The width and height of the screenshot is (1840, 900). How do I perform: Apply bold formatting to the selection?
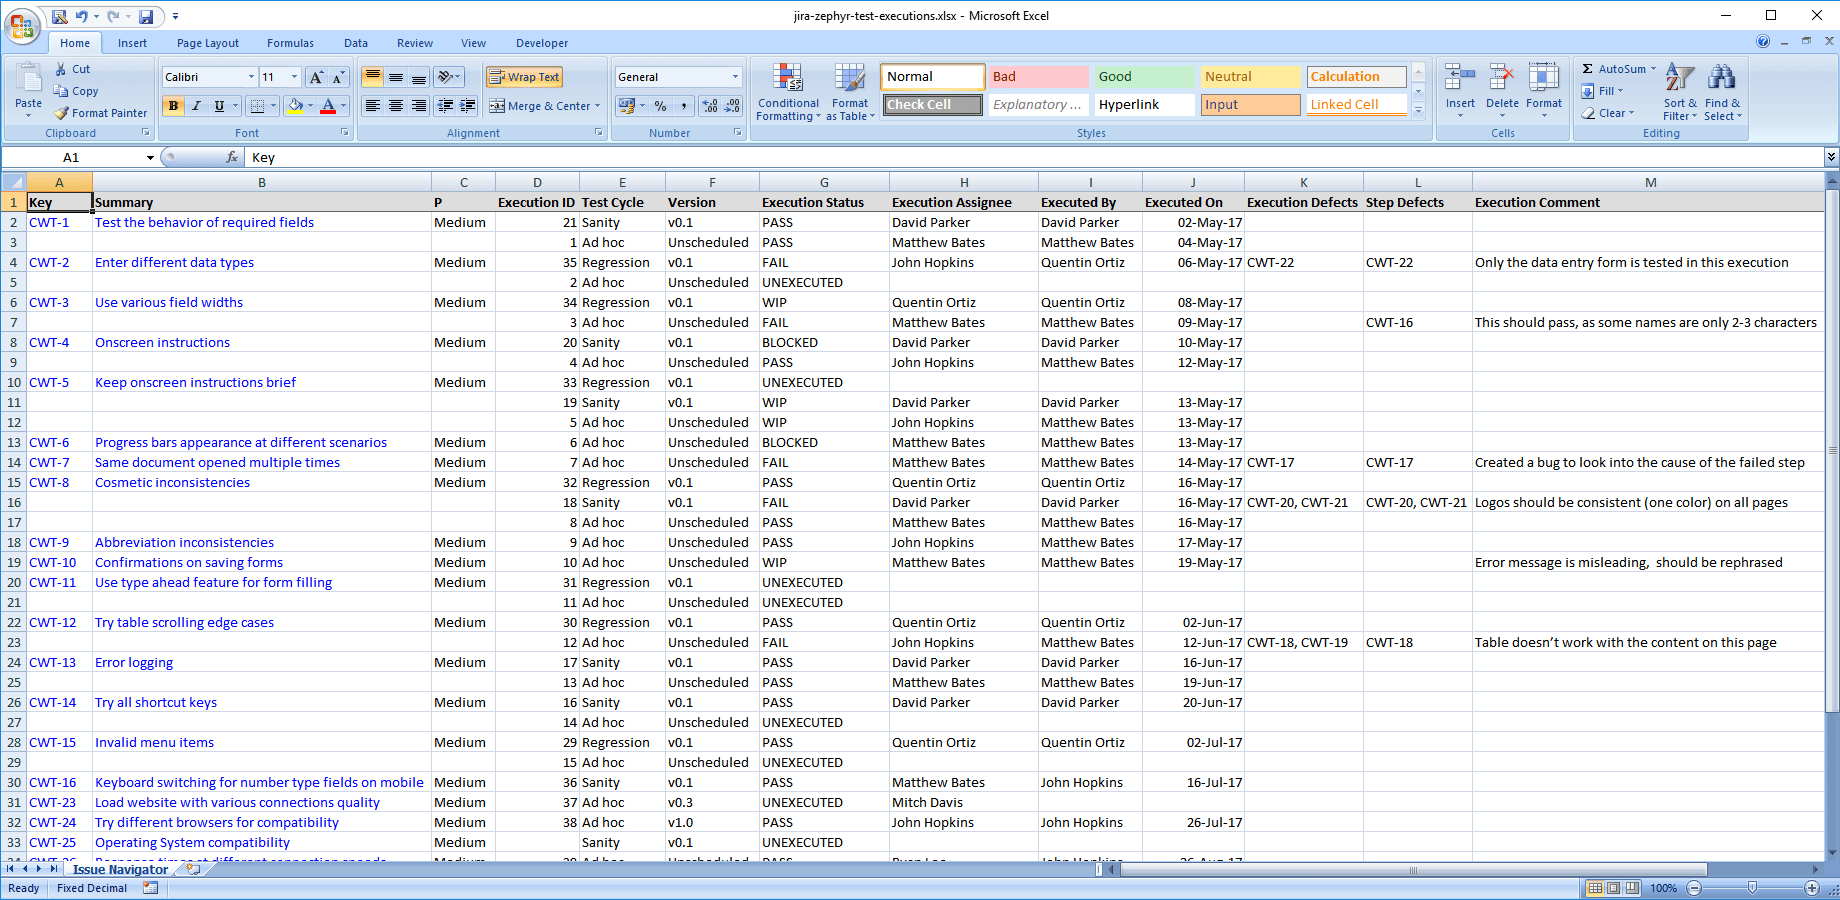(173, 105)
